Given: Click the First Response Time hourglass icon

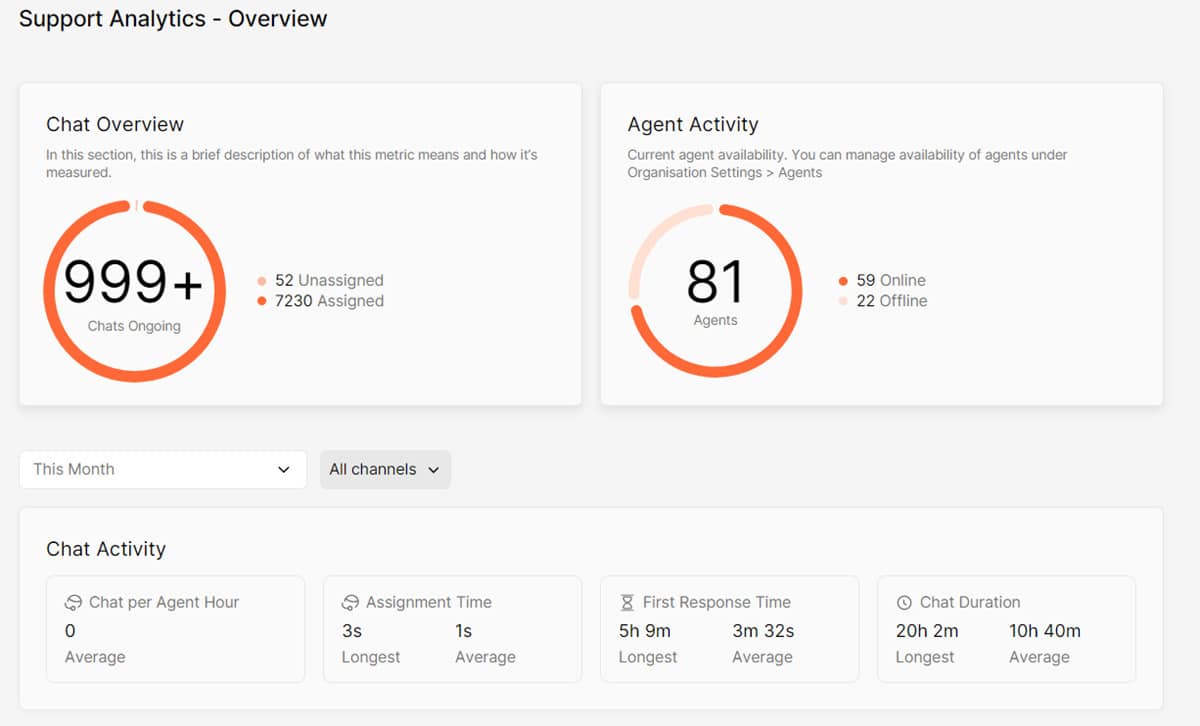Looking at the screenshot, I should (627, 603).
